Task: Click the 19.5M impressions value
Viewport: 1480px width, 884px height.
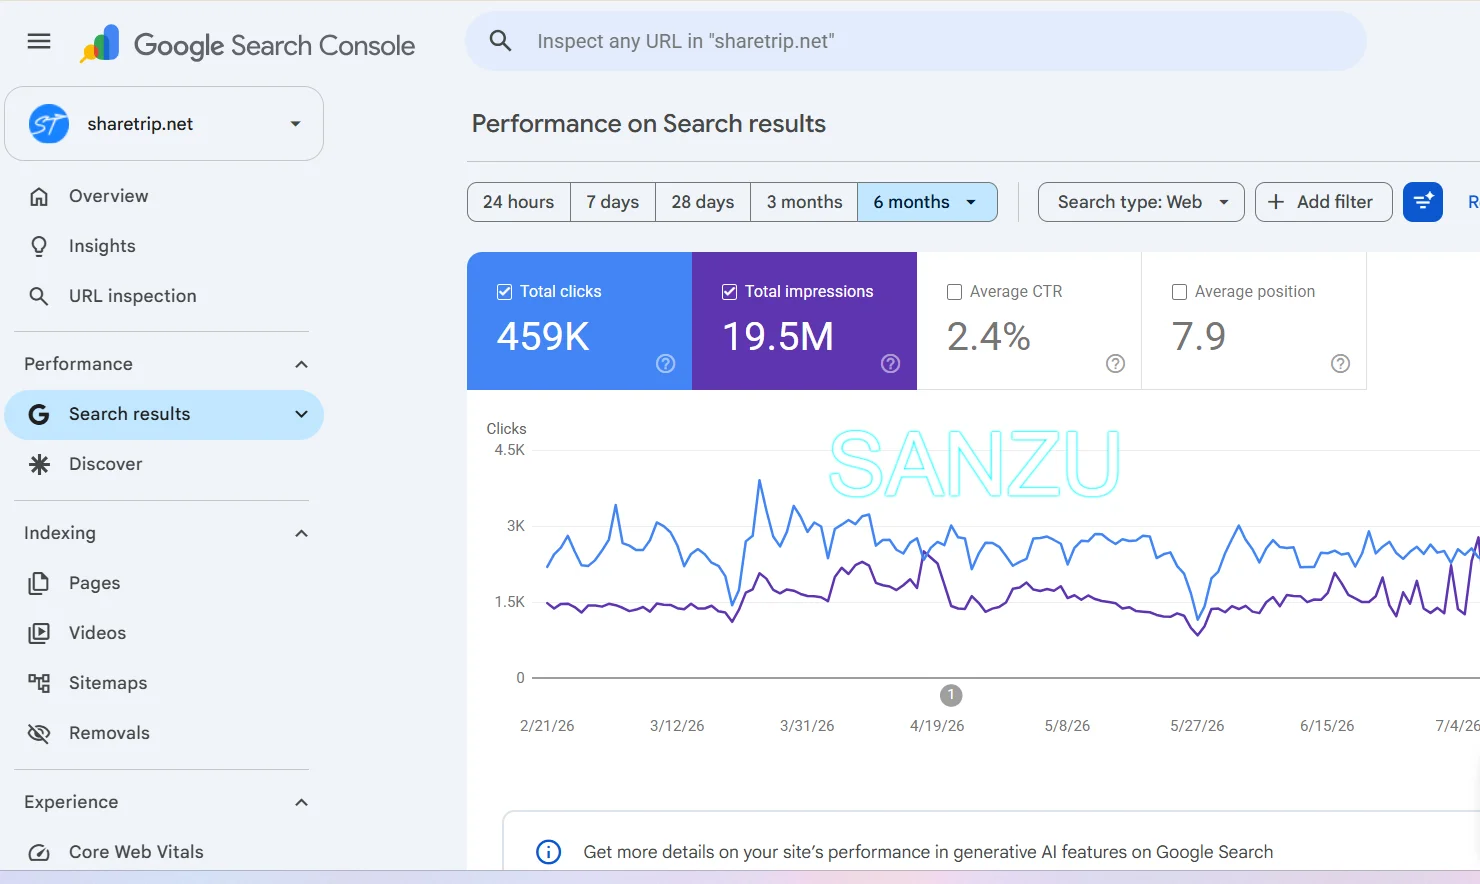Action: tap(778, 337)
